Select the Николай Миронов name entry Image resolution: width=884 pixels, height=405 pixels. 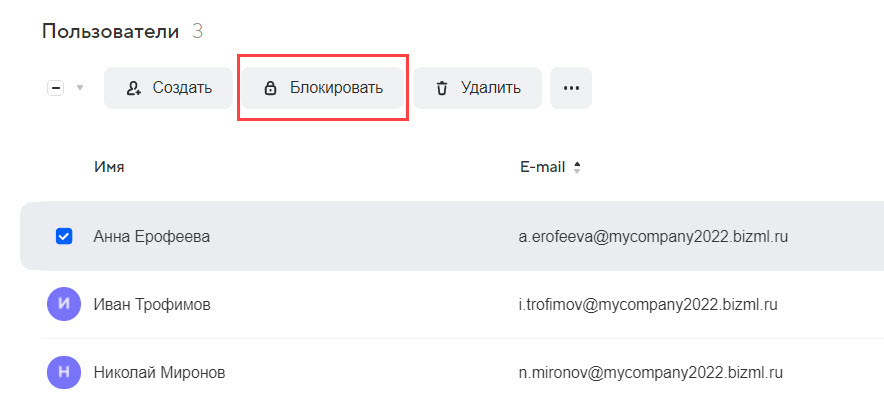(159, 373)
